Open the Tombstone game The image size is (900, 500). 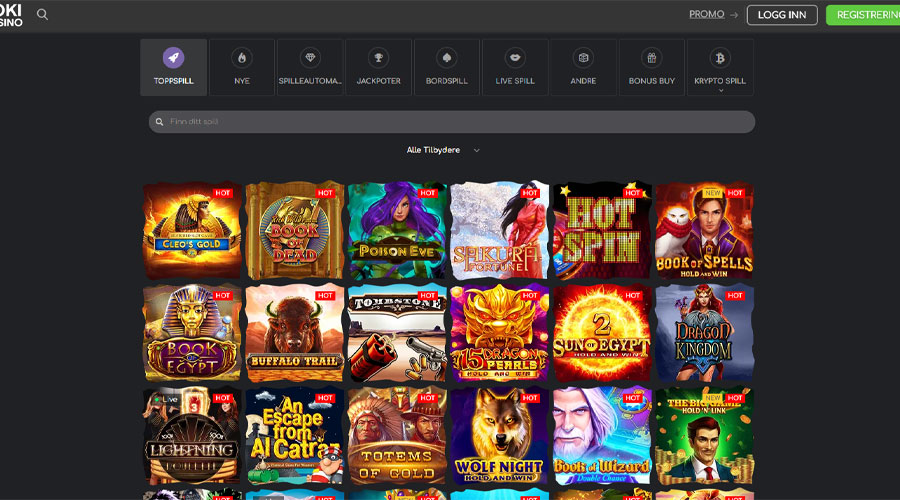pyautogui.click(x=397, y=333)
